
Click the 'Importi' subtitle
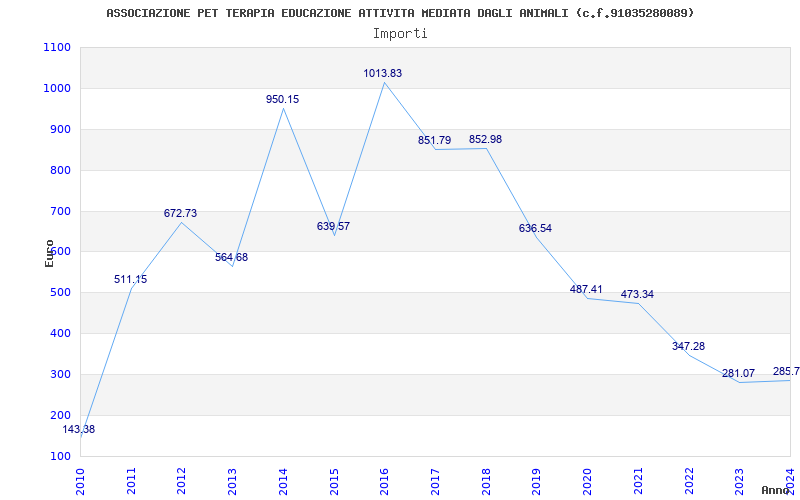(400, 34)
